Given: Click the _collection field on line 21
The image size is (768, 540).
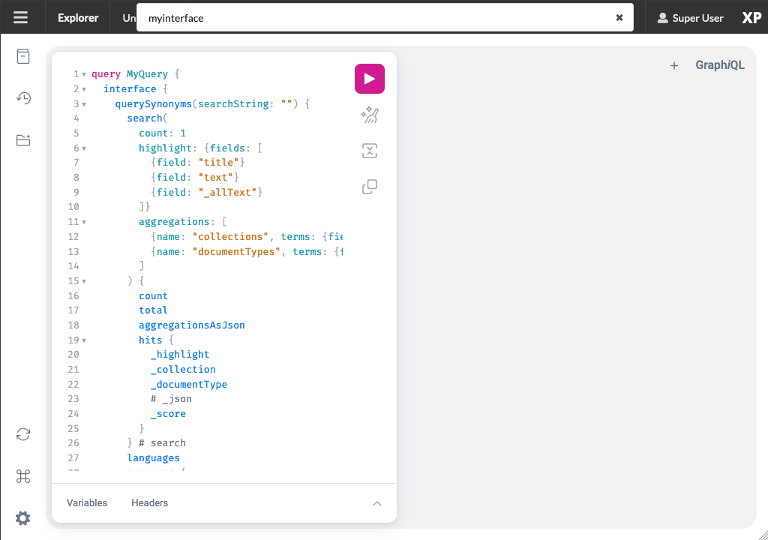Looking at the screenshot, I should (x=183, y=369).
